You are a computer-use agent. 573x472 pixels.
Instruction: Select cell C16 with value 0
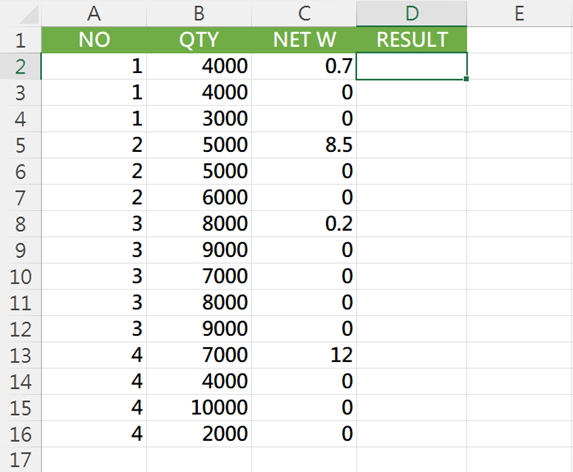click(304, 434)
